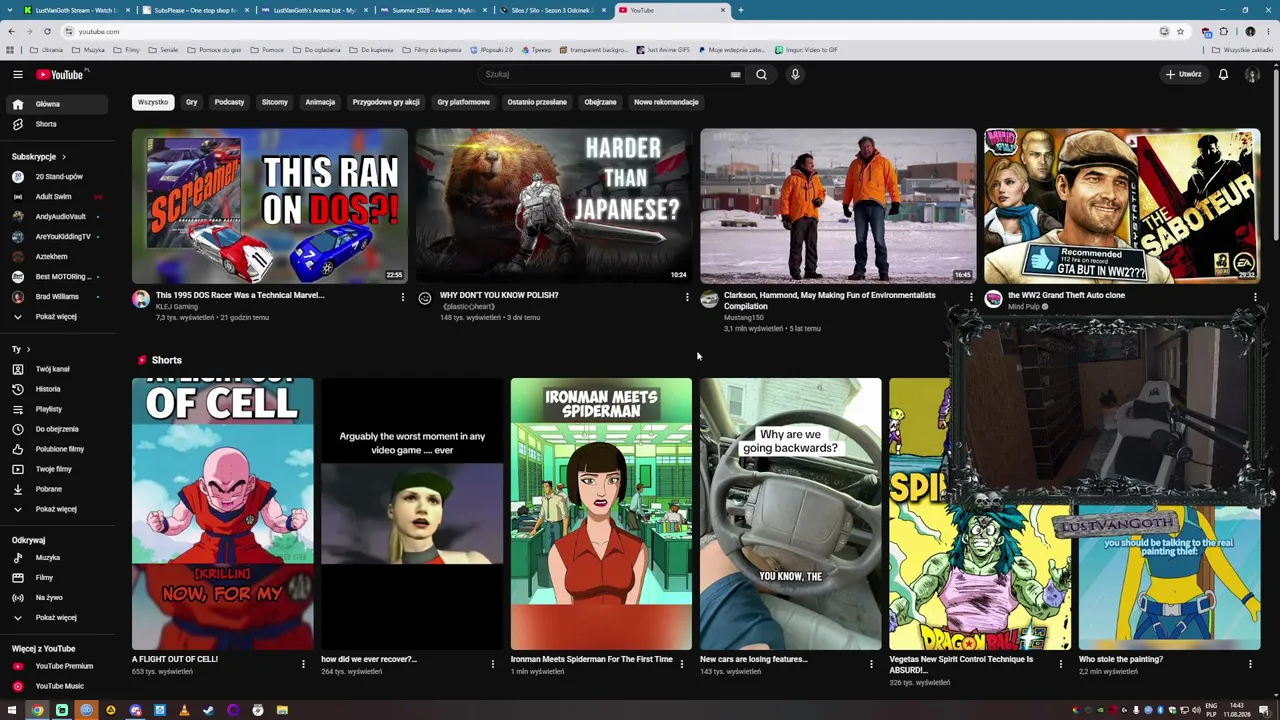Open Pobrane downloads in sidebar
The height and width of the screenshot is (720, 1280).
pyautogui.click(x=56, y=489)
